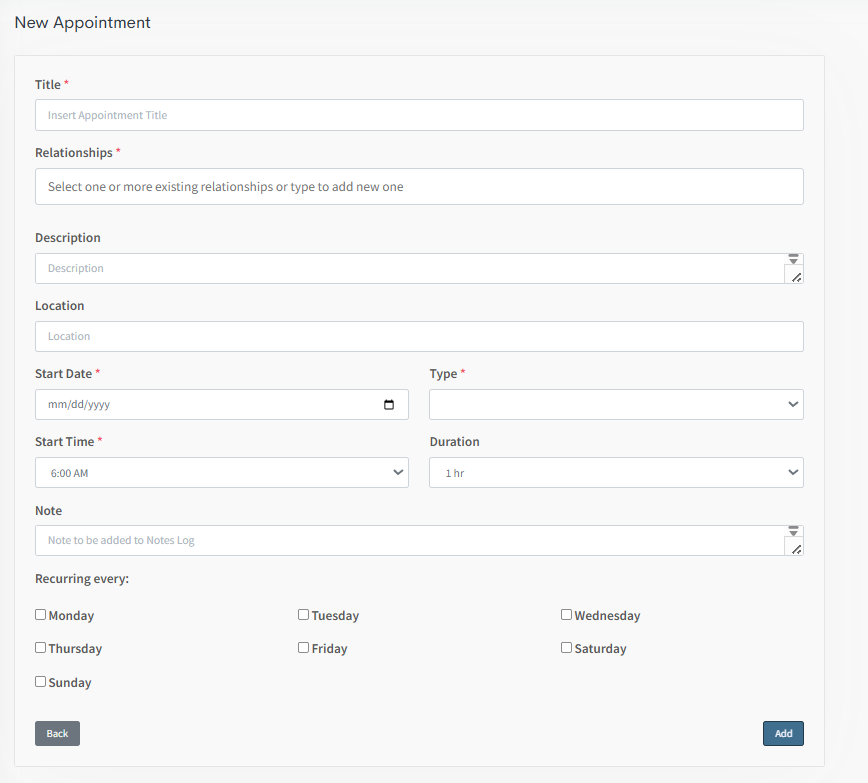Click the Description field scroll arrow icon
The width and height of the screenshot is (868, 783).
coord(794,259)
